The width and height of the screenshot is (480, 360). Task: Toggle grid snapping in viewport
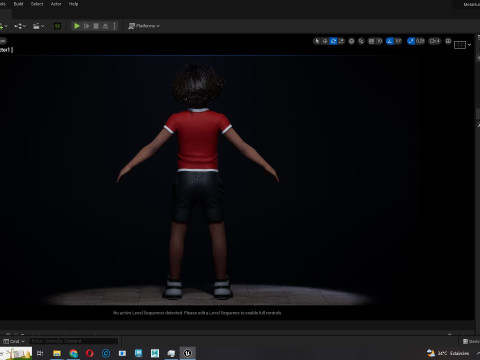coord(371,41)
